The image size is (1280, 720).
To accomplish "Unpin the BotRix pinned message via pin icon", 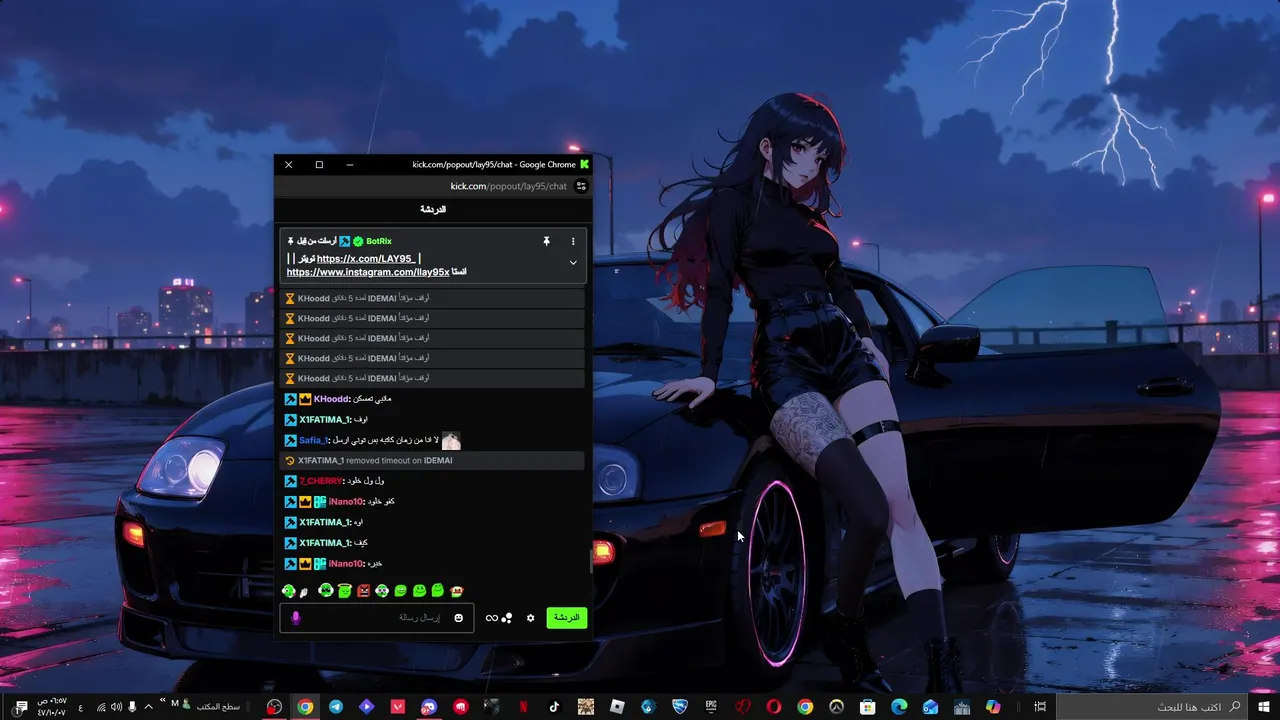I will tap(546, 241).
